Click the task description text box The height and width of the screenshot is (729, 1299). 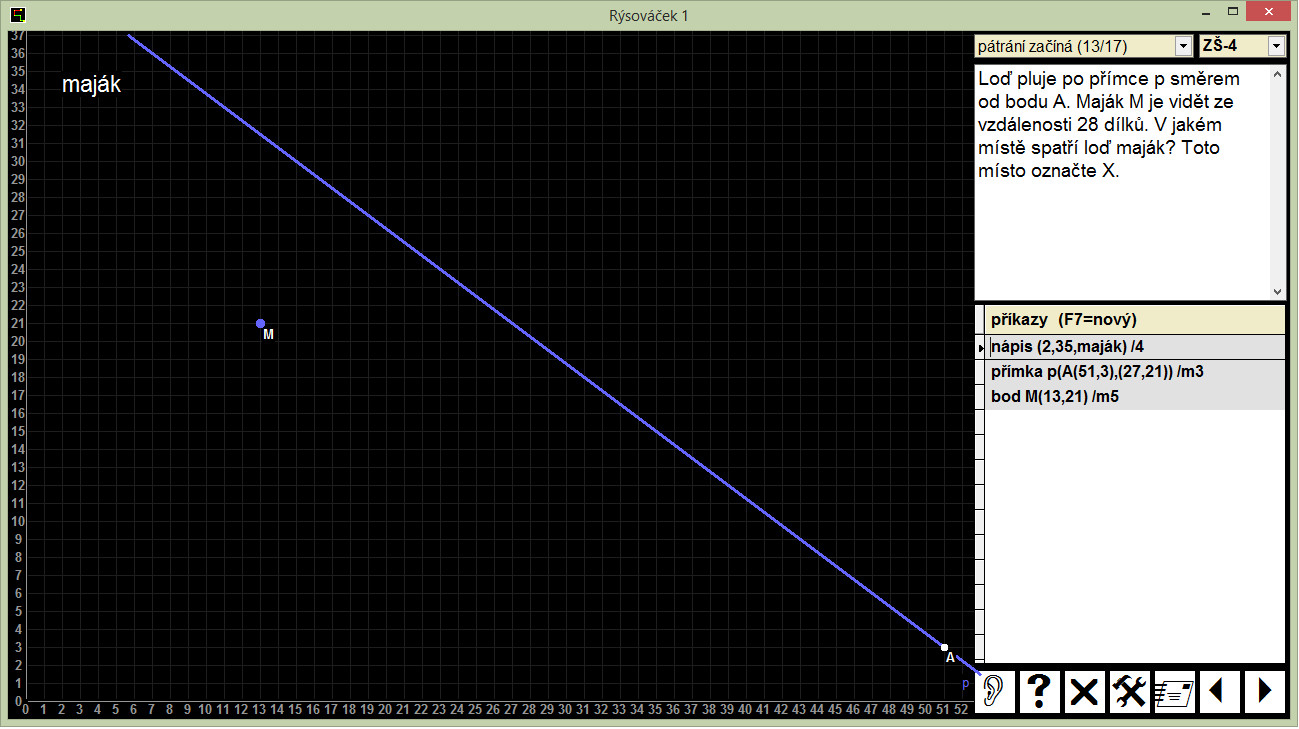click(x=1123, y=181)
